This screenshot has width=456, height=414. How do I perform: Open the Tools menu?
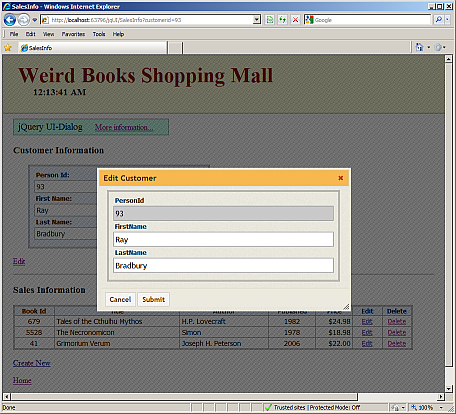click(99, 34)
